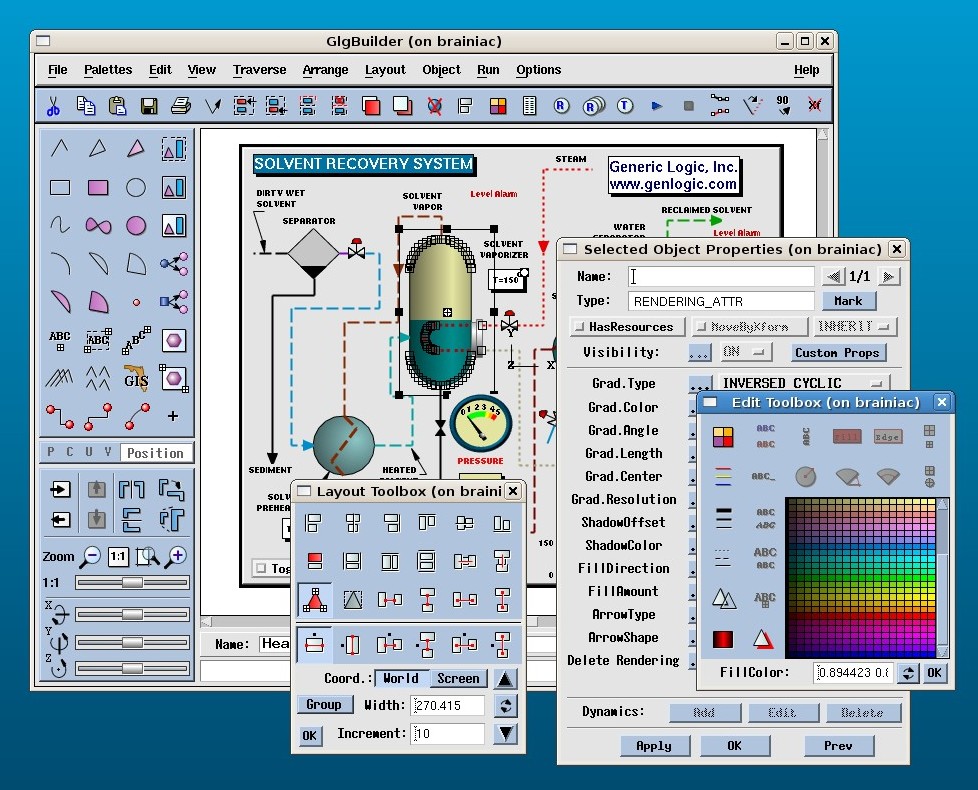Click the Name input field in object properties
This screenshot has height=790, width=978.
coord(720,276)
